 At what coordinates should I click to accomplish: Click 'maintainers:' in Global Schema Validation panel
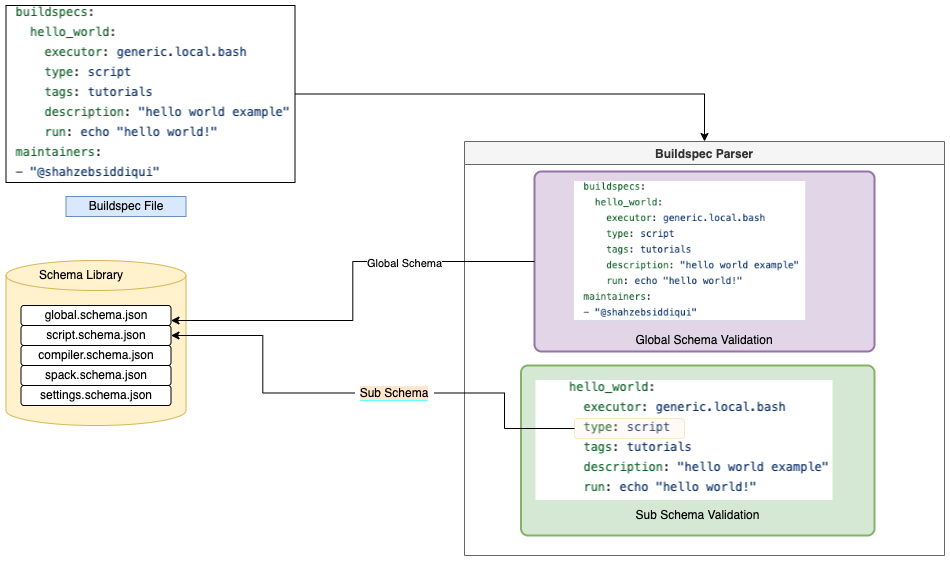pyautogui.click(x=617, y=297)
